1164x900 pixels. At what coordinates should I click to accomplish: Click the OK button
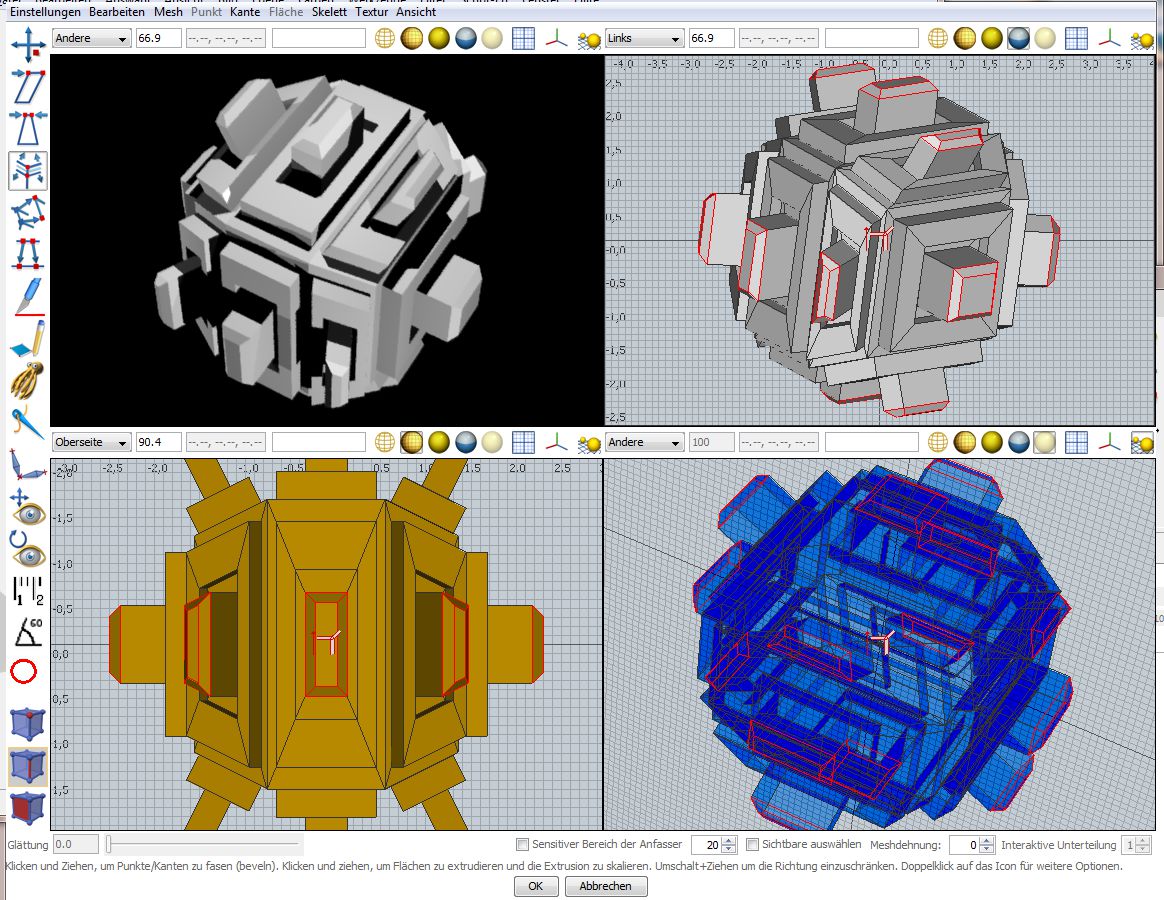tap(535, 886)
